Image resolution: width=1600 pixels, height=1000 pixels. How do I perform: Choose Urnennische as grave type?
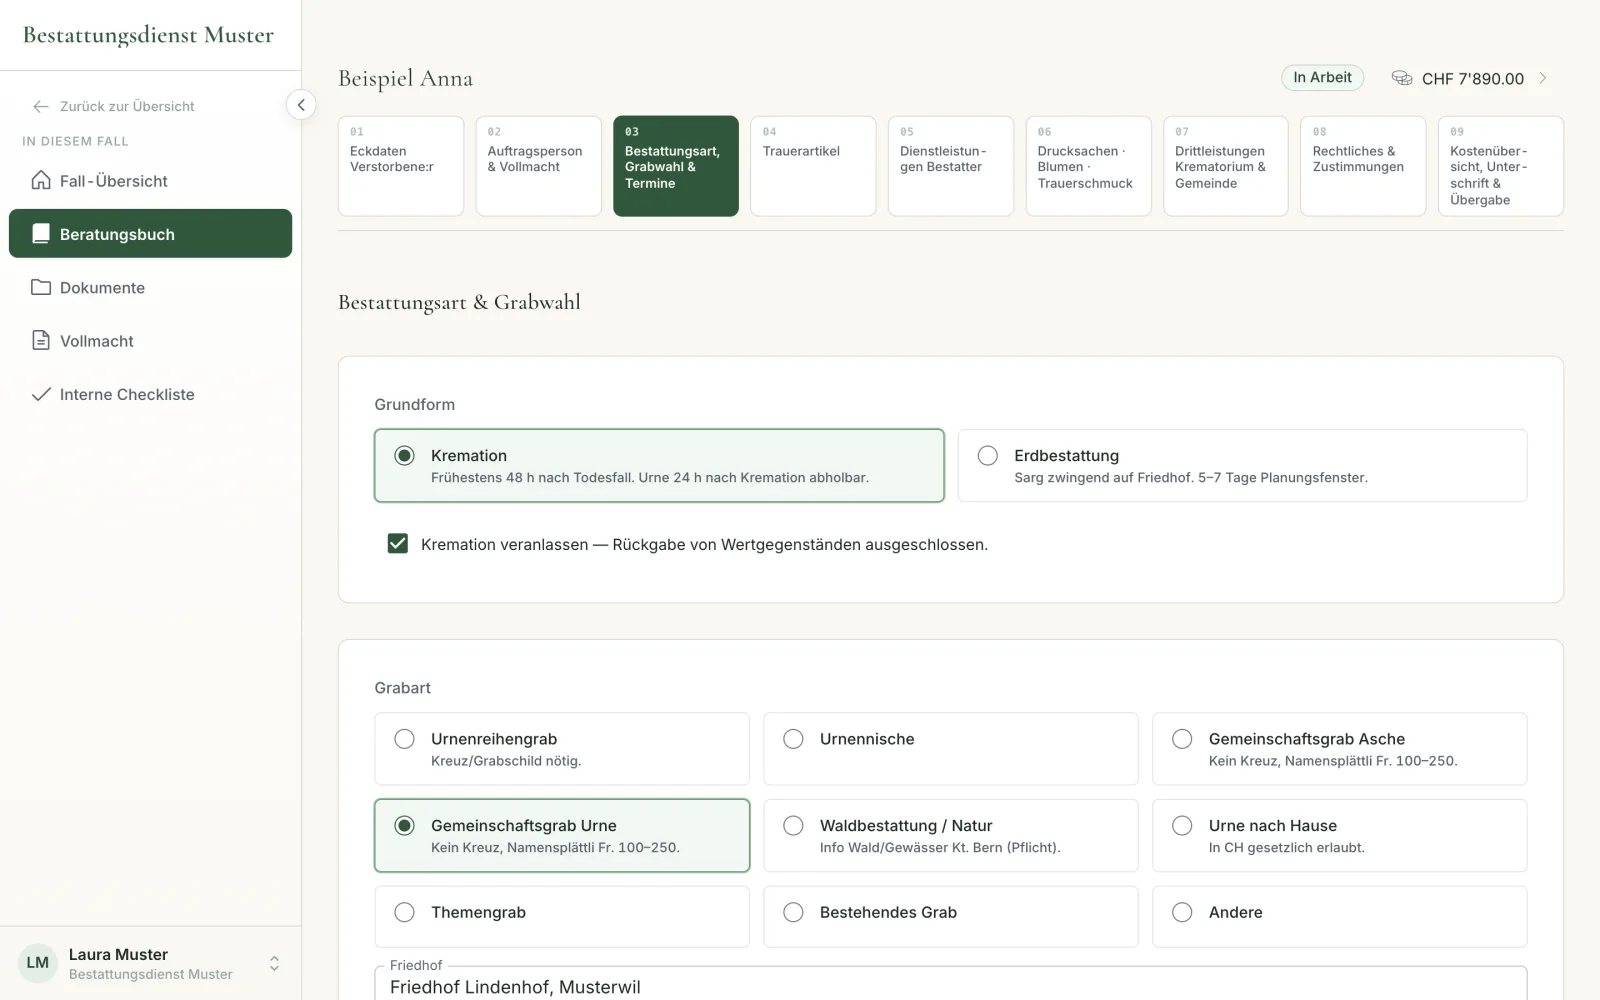click(951, 749)
